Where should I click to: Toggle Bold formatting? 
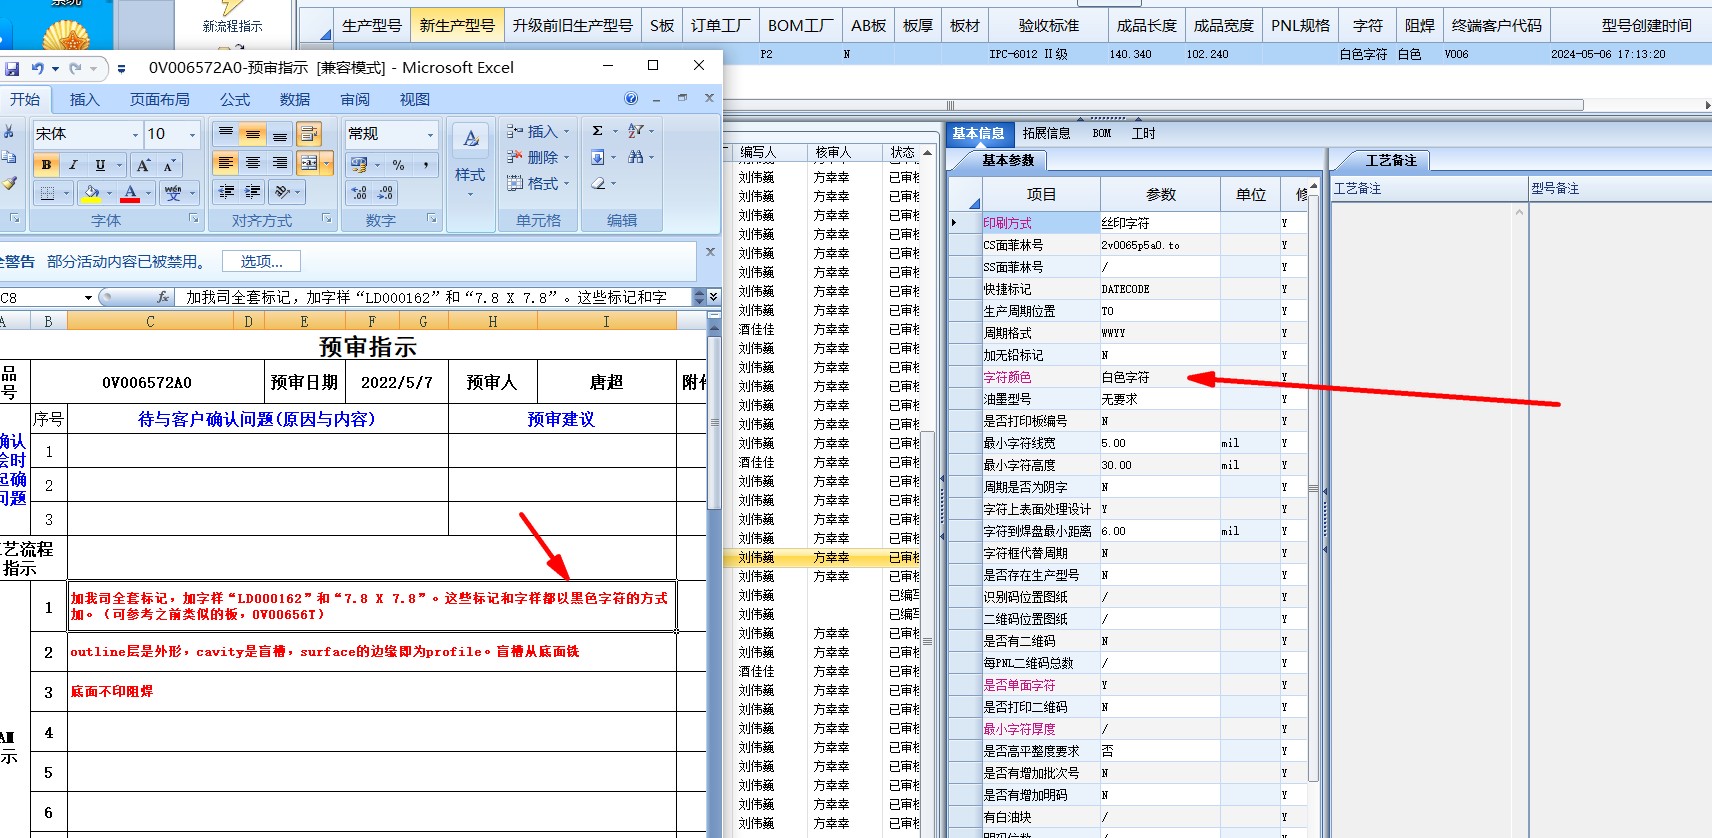pos(47,165)
